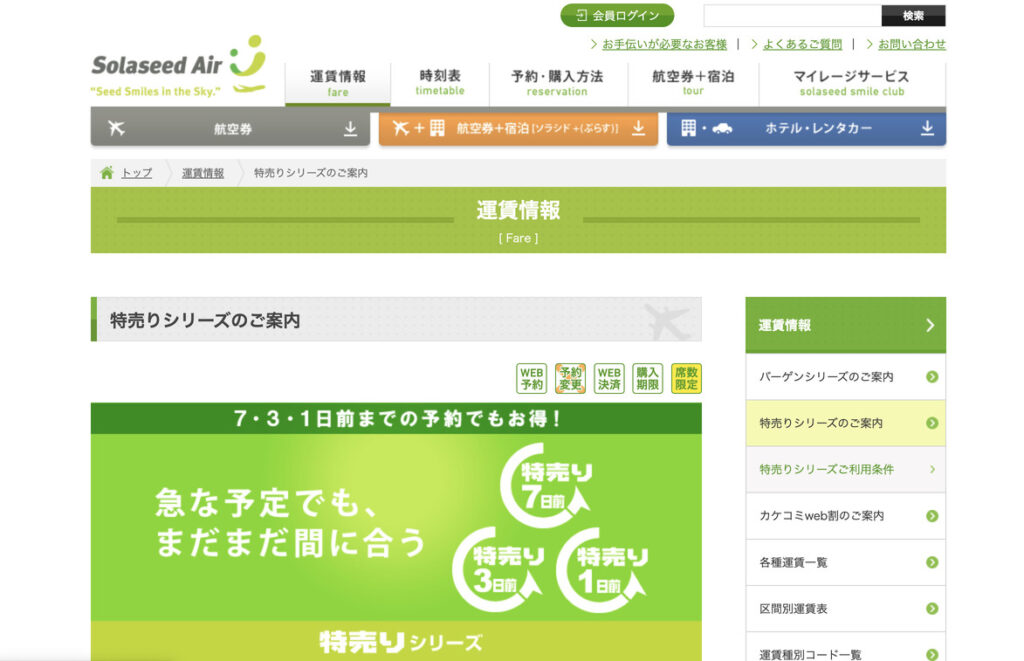This screenshot has width=1024, height=661.
Task: Click arrow icon beside バーゲンシリーズのご案内
Action: pyautogui.click(x=932, y=377)
